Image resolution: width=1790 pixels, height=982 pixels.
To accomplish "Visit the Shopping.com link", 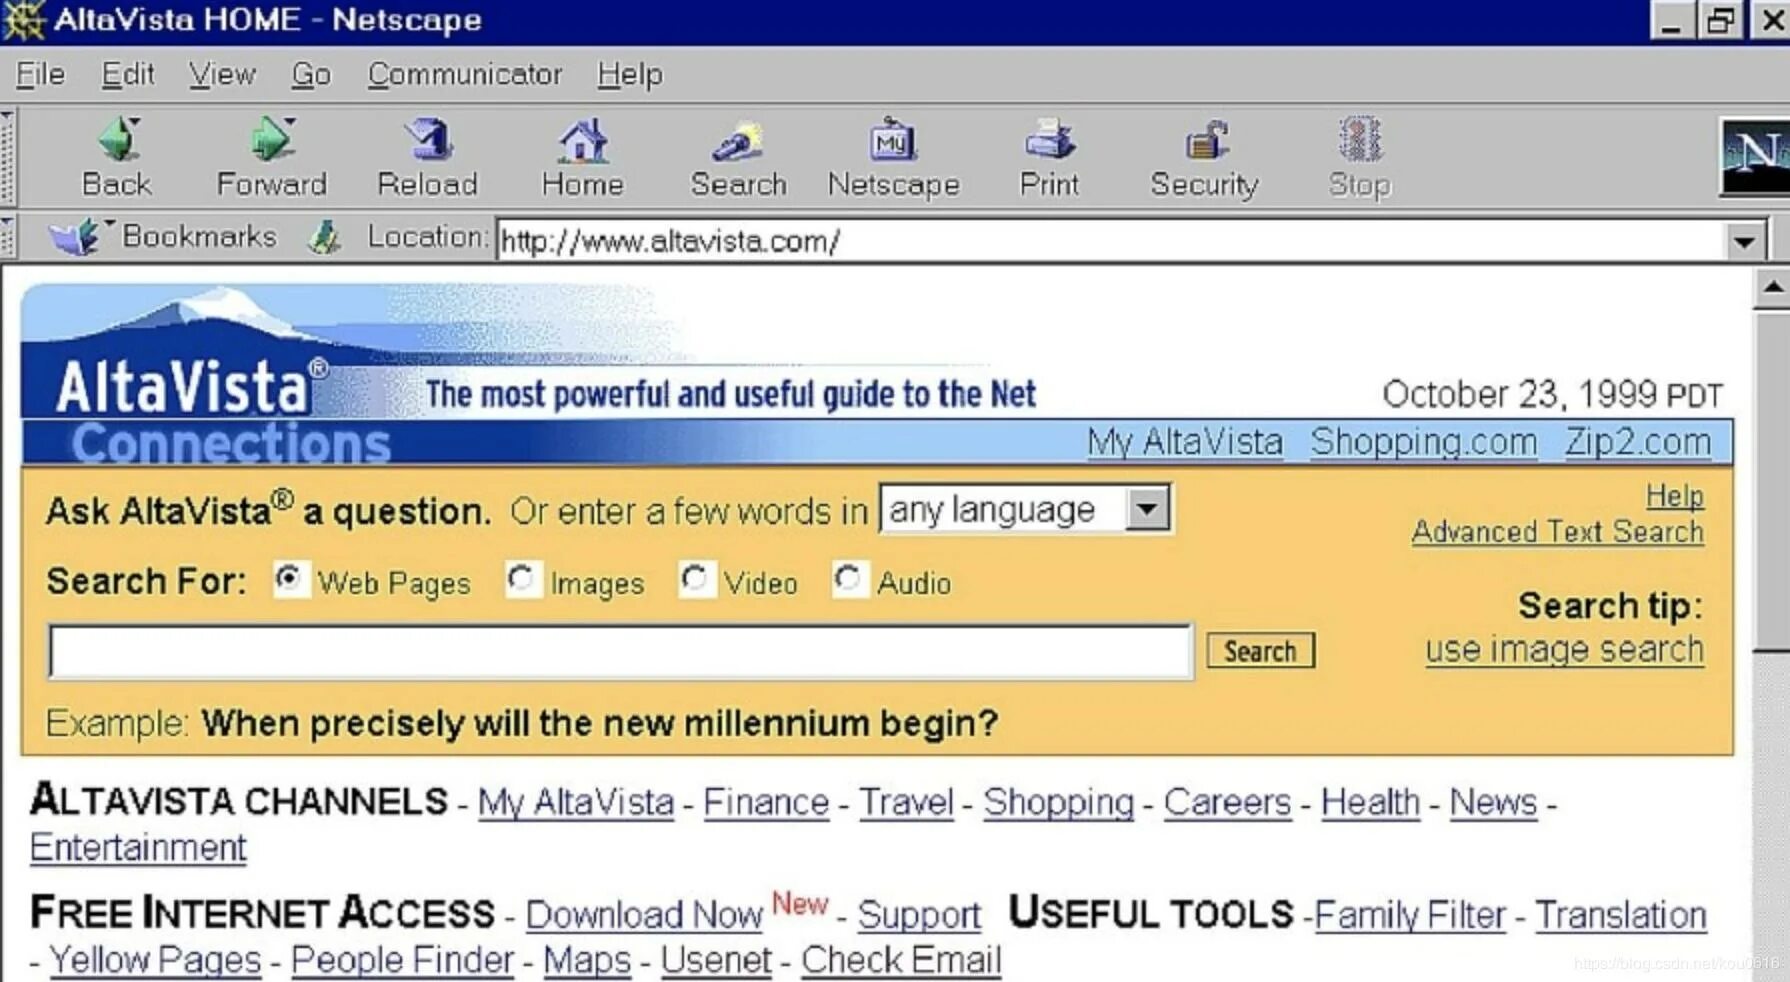I will coord(1423,441).
